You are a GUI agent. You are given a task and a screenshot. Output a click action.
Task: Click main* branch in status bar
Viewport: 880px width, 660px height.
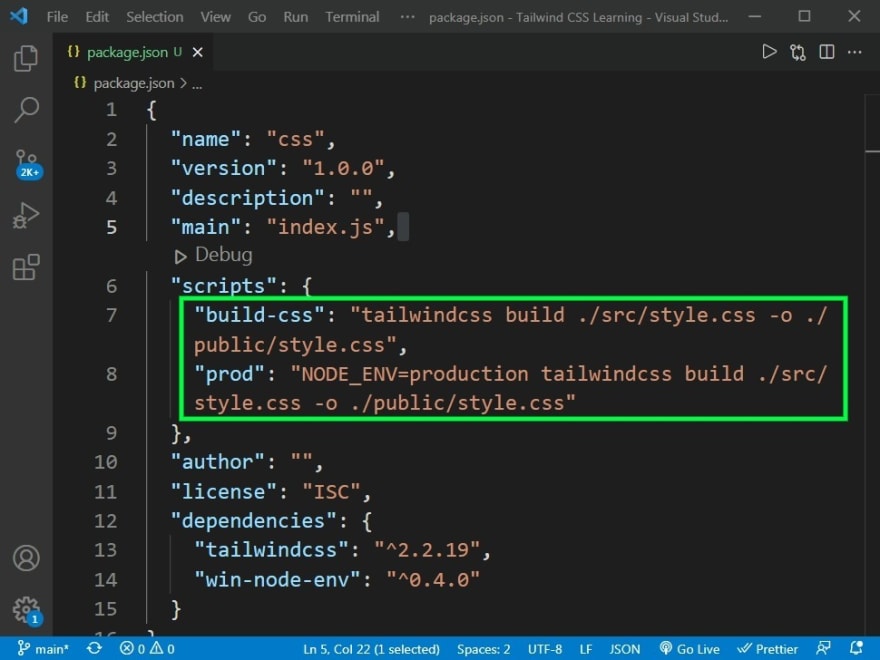pyautogui.click(x=43, y=649)
